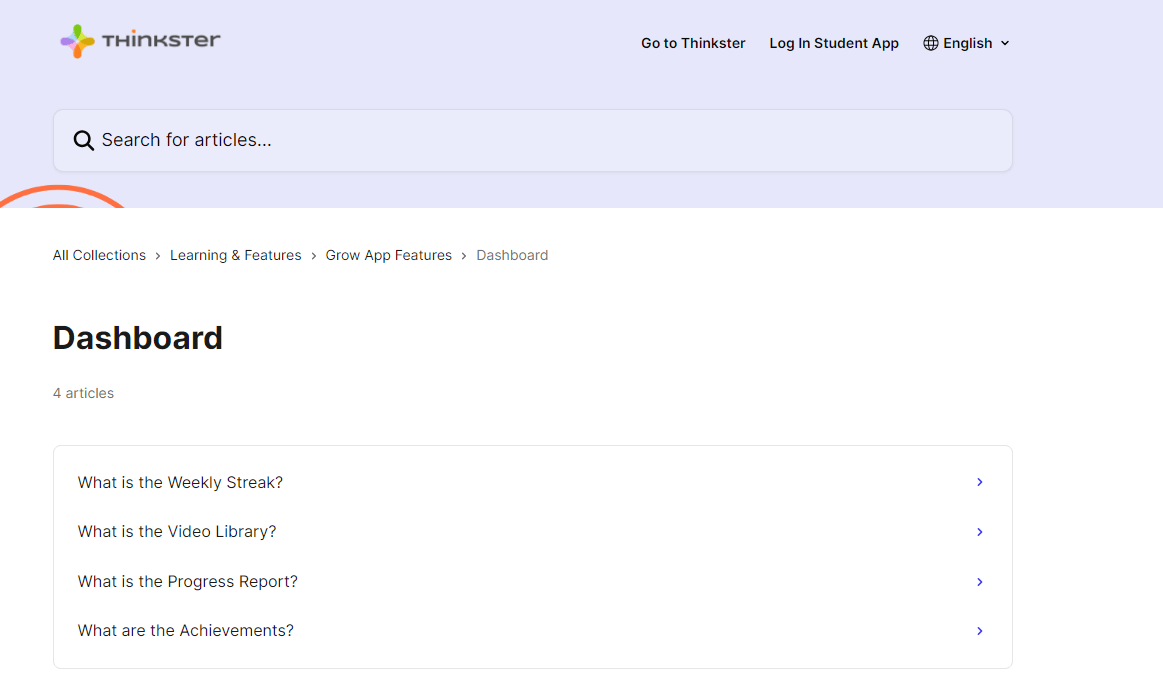Open the Grow App Features breadcrumb
Image resolution: width=1163 pixels, height=699 pixels.
pyautogui.click(x=388, y=255)
